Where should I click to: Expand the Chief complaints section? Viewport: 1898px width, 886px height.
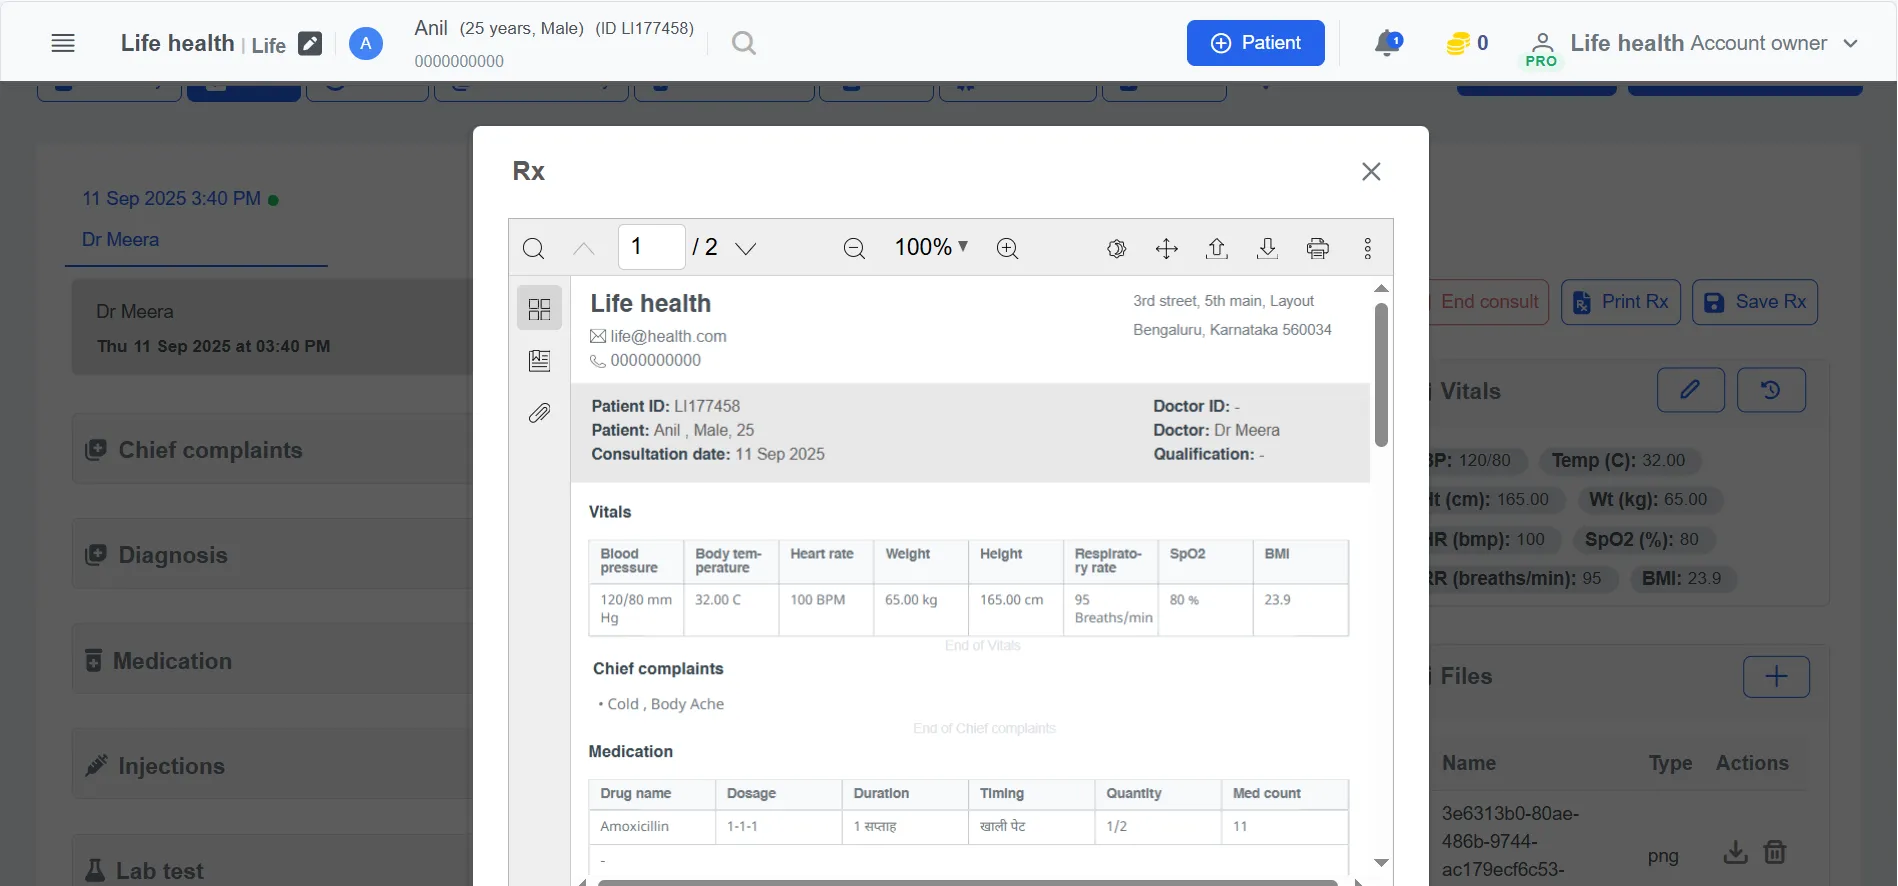coord(272,450)
